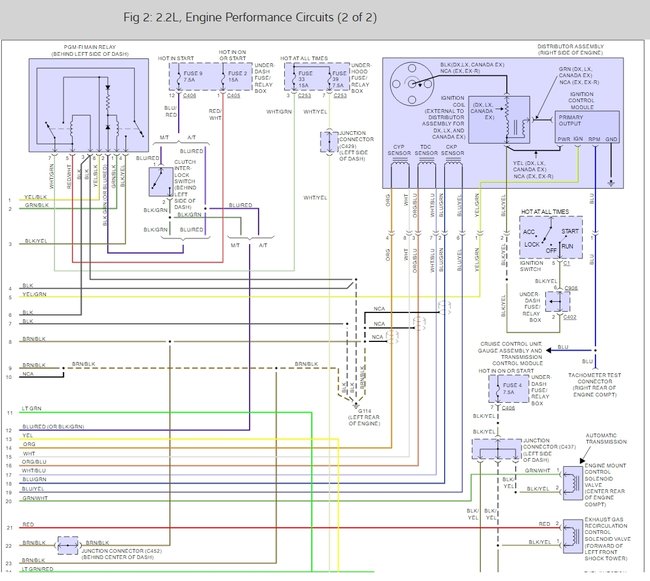This screenshot has width=650, height=581.
Task: Click the ignition switch contact box
Action: tap(551, 237)
